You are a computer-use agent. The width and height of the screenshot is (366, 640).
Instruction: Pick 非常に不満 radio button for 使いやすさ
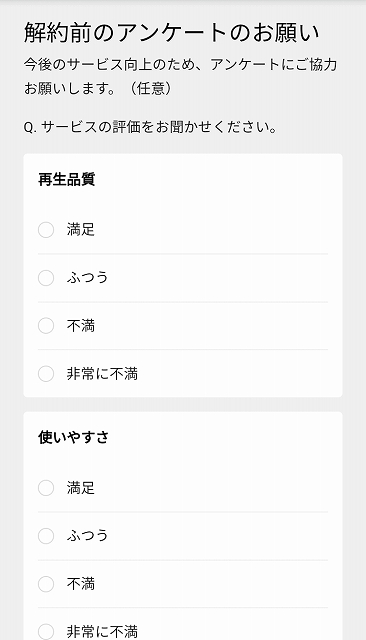click(x=46, y=631)
